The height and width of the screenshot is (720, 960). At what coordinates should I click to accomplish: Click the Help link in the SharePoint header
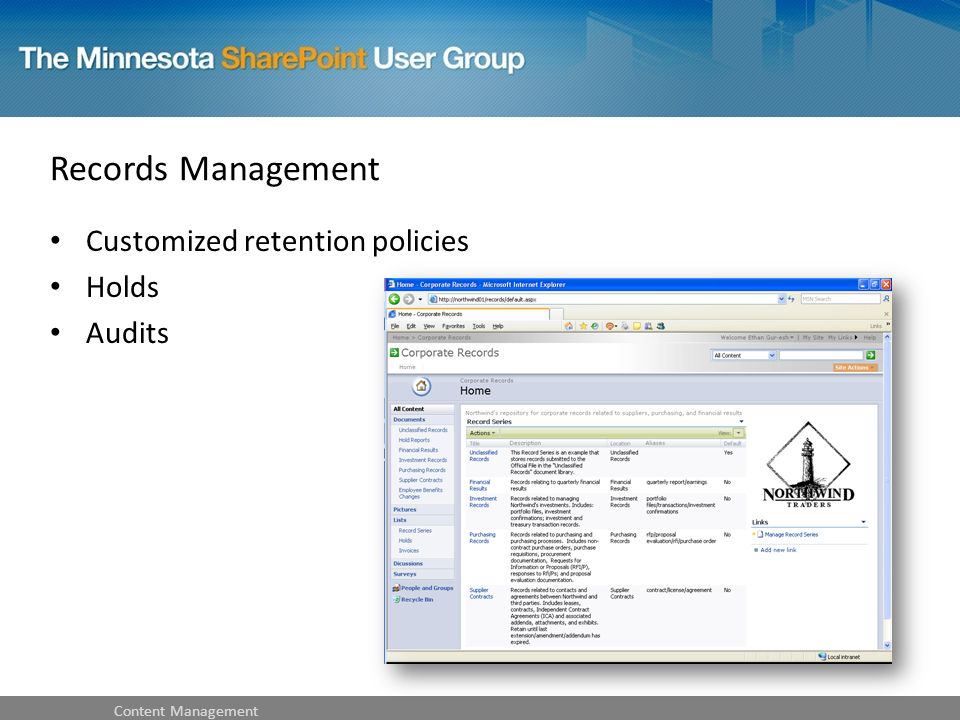point(869,337)
